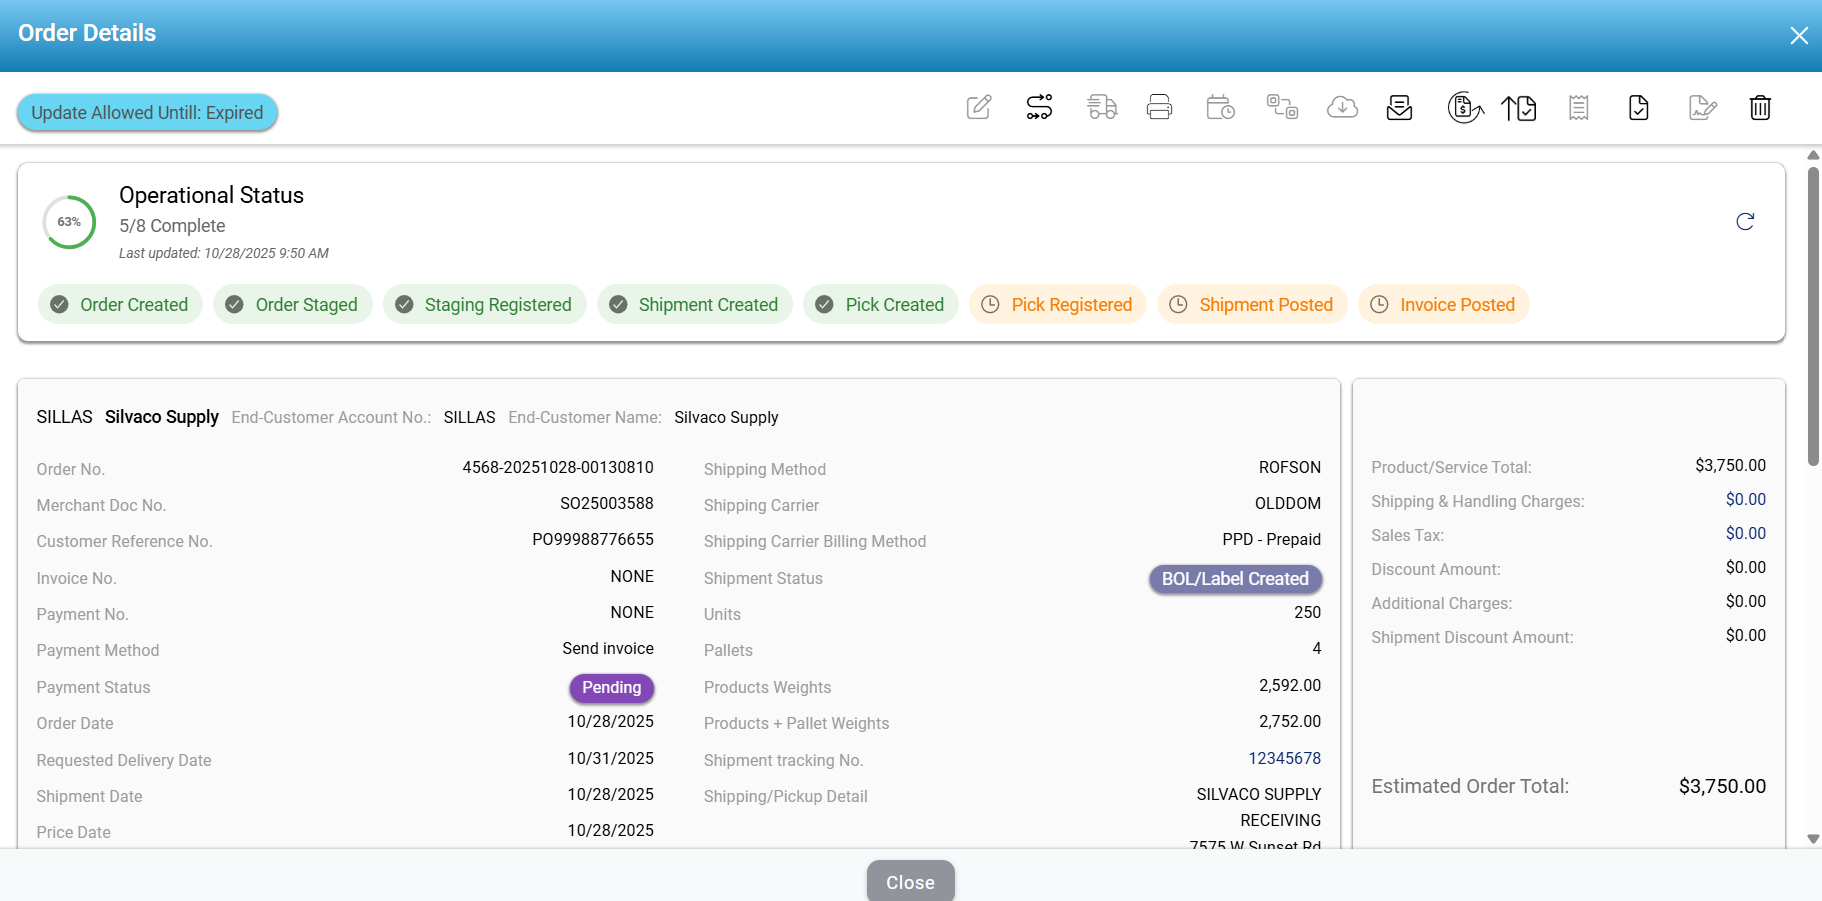Click the 63% progress circle indicator

(69, 222)
